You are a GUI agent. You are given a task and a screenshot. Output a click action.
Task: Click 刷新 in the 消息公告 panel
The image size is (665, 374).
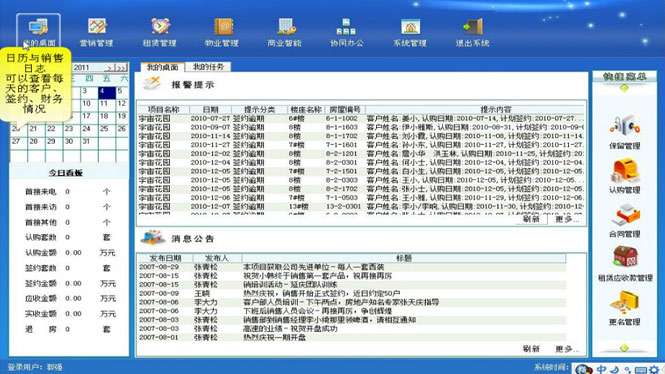click(x=531, y=349)
